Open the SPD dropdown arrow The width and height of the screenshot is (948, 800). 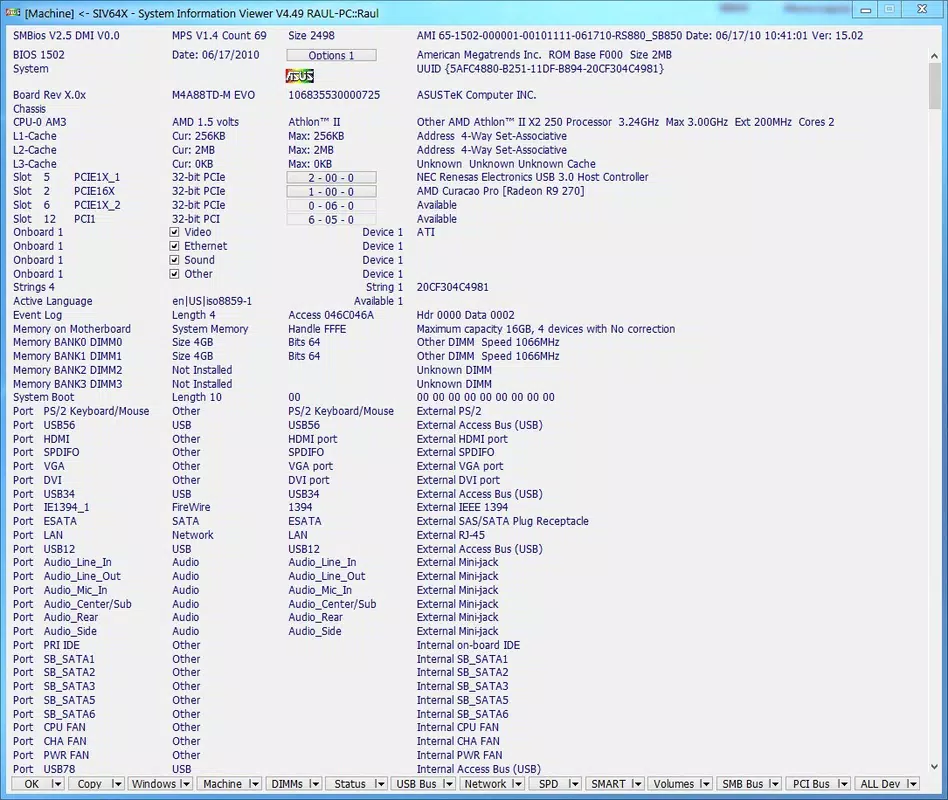574,784
